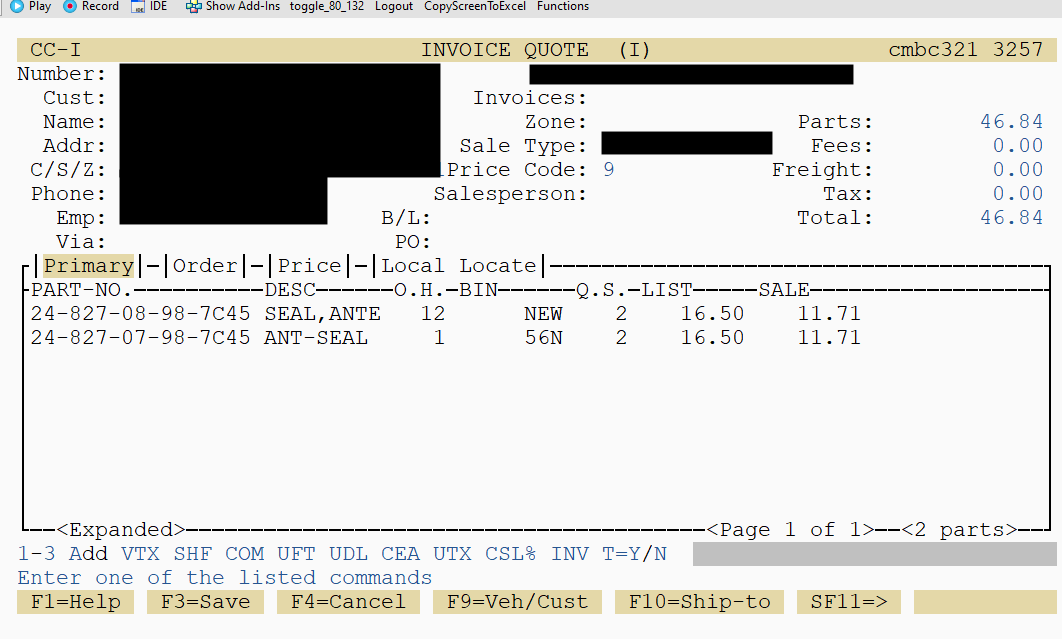Click the SALE column header
This screenshot has width=1062, height=639.
point(784,290)
